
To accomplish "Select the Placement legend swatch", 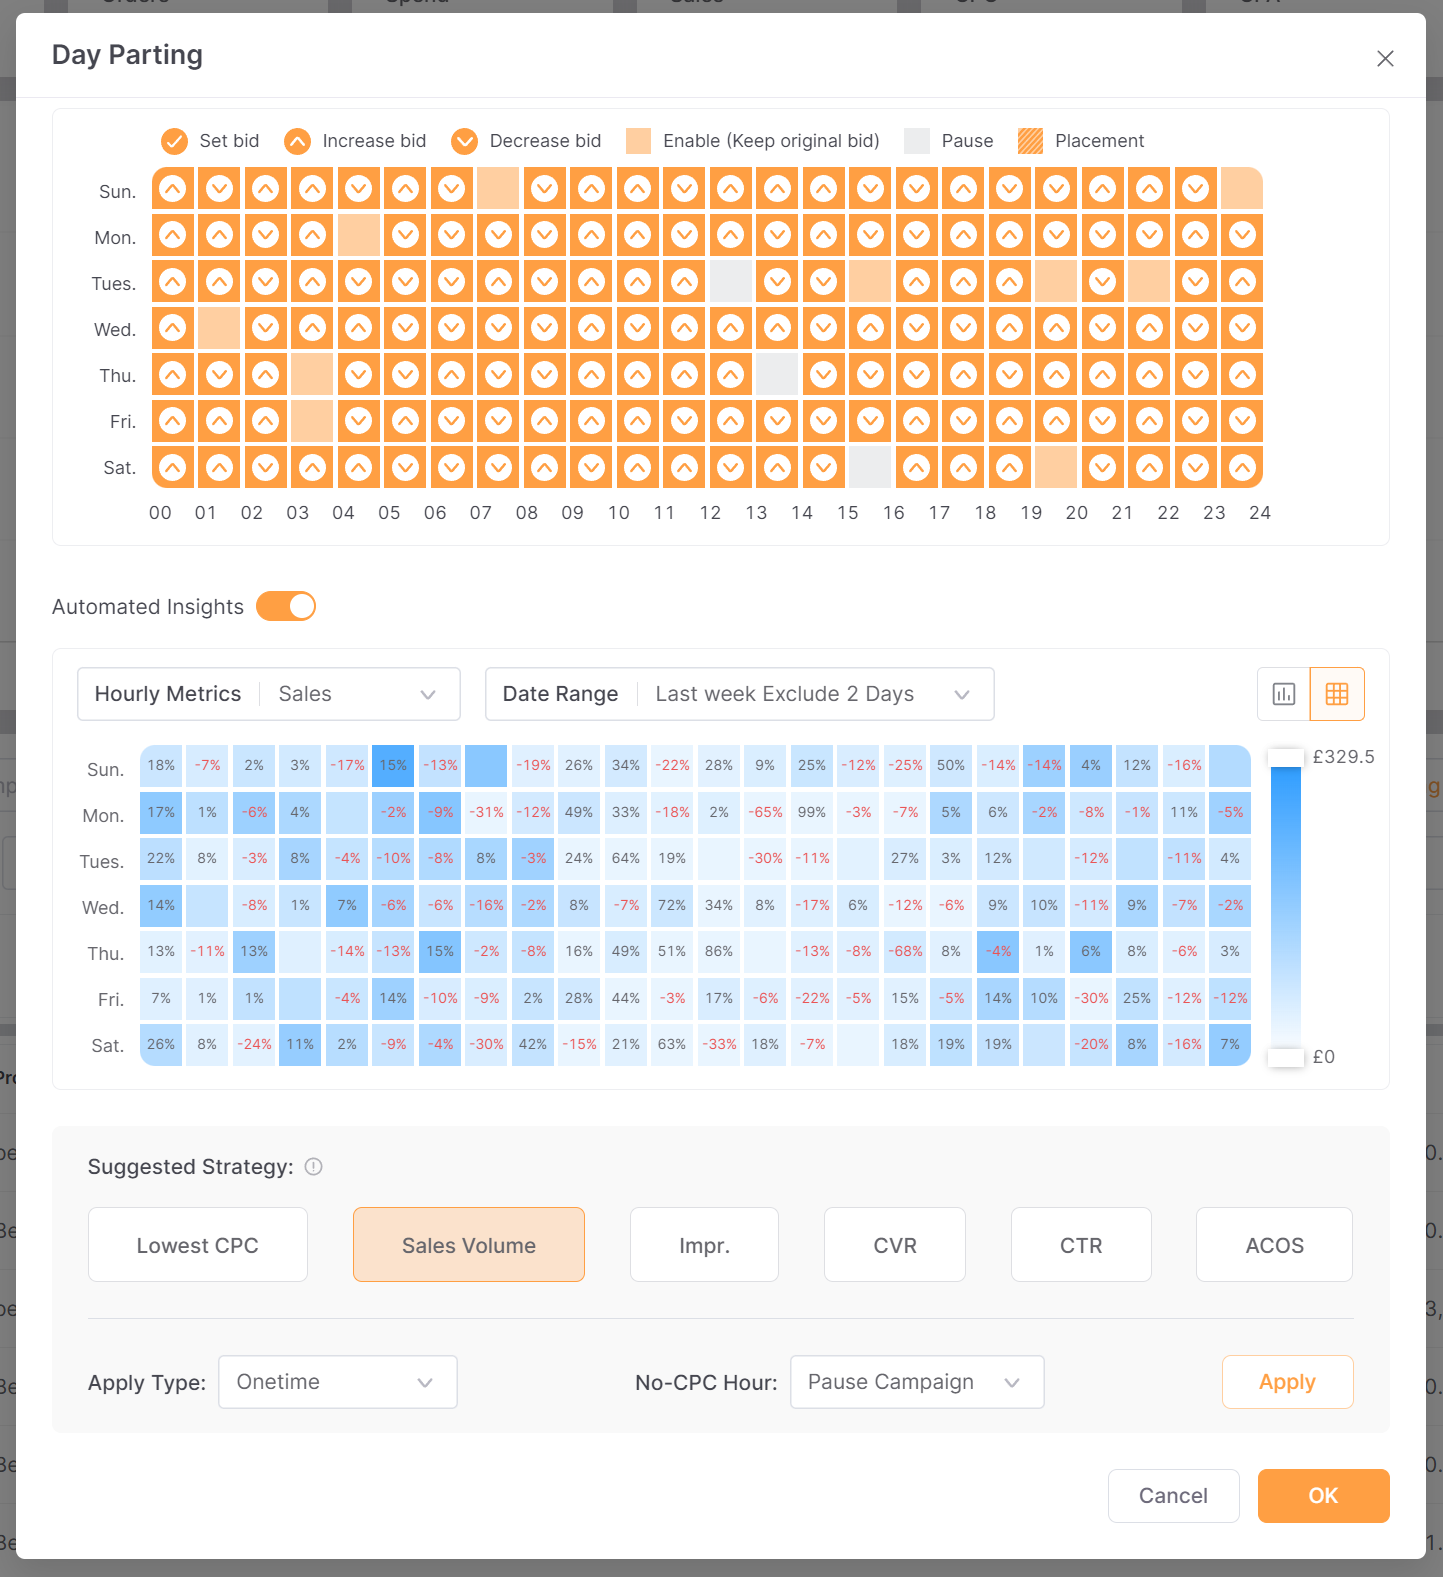I will pyautogui.click(x=1030, y=141).
